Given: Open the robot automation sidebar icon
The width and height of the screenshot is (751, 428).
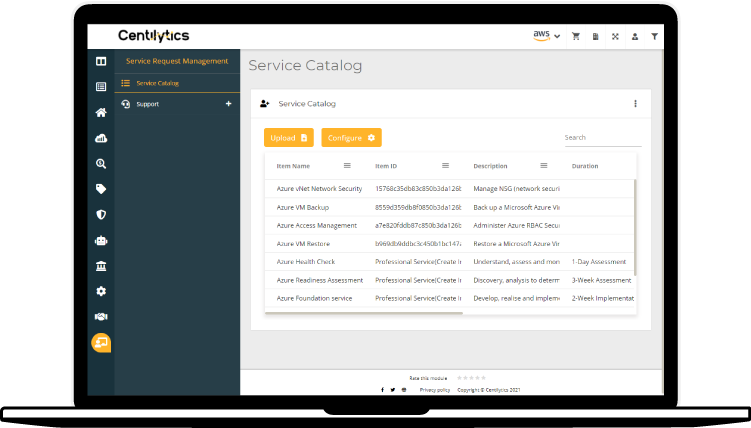Looking at the screenshot, I should coord(101,240).
